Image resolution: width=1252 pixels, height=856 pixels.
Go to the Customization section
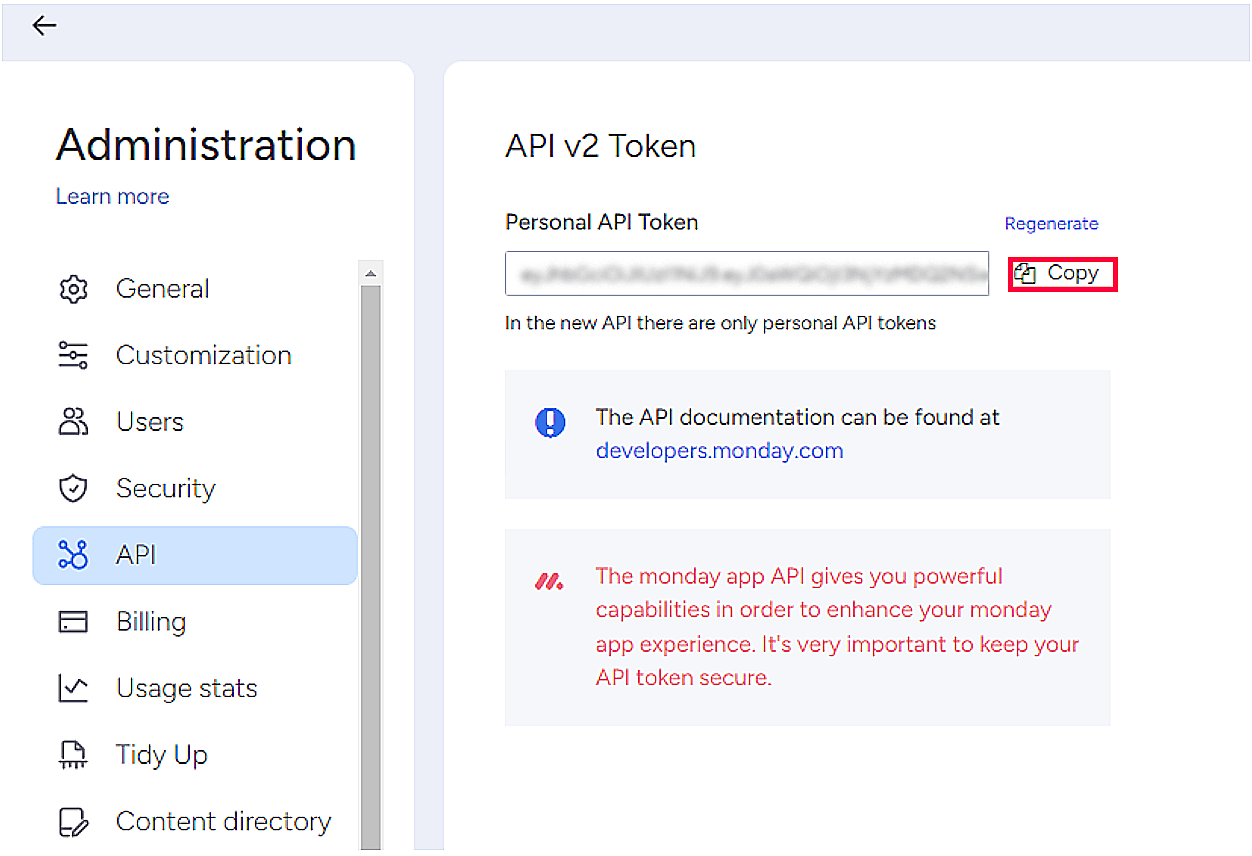tap(203, 355)
